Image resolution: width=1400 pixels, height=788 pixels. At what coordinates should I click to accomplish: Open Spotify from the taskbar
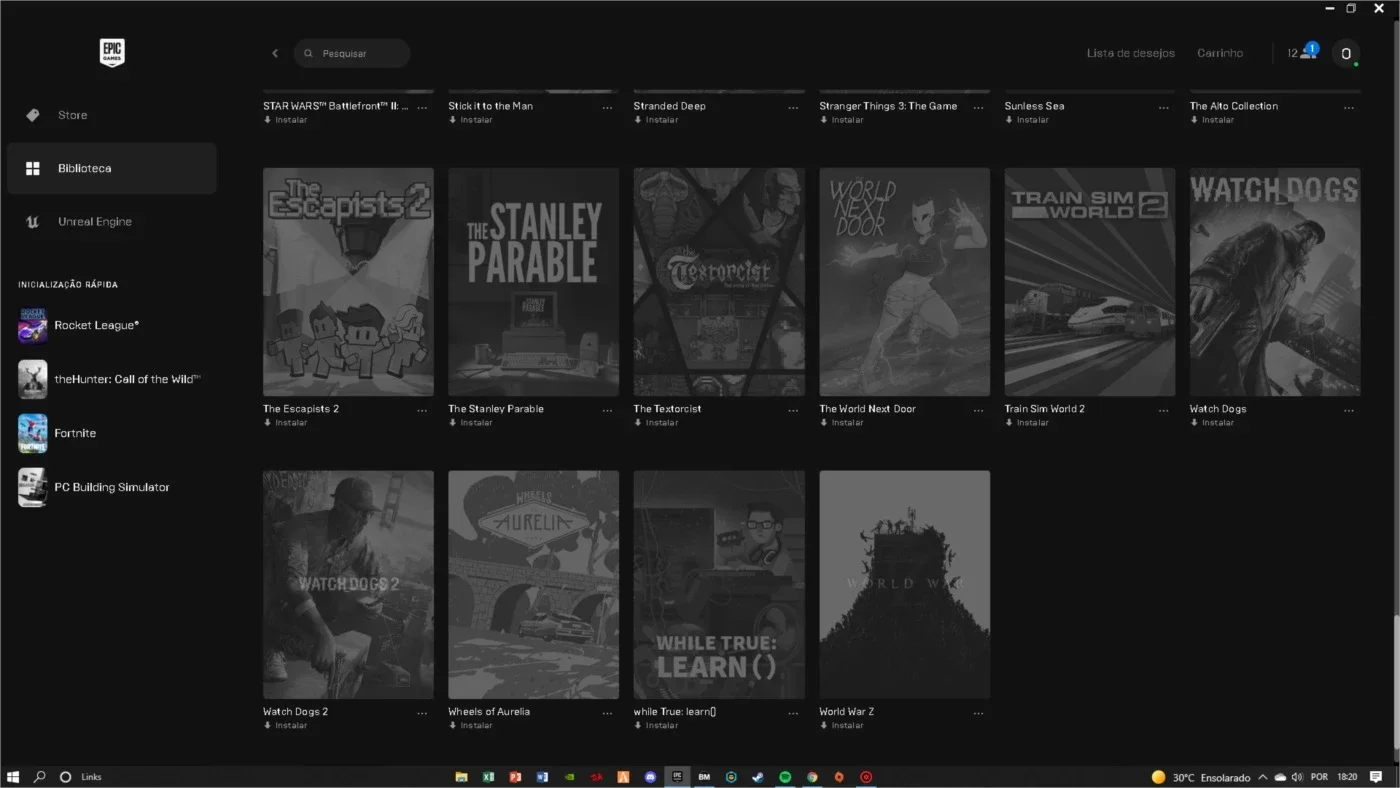(785, 777)
